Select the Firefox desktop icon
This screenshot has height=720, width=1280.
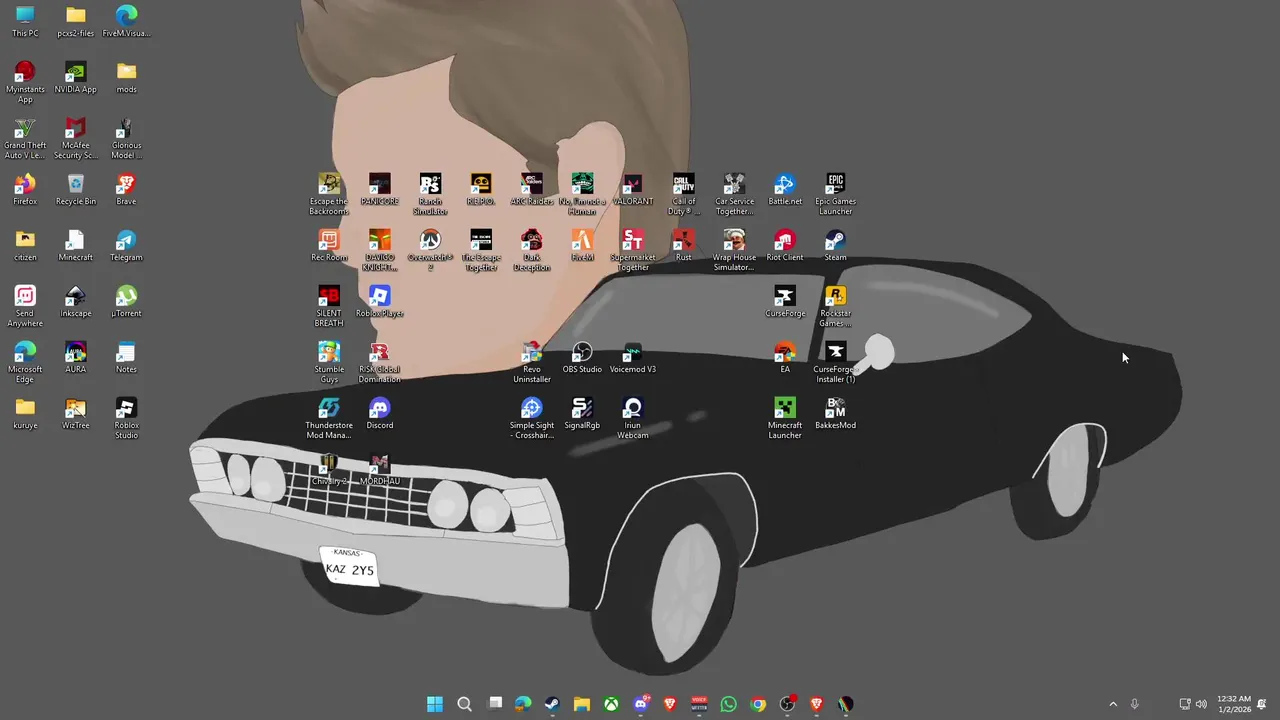click(x=25, y=189)
